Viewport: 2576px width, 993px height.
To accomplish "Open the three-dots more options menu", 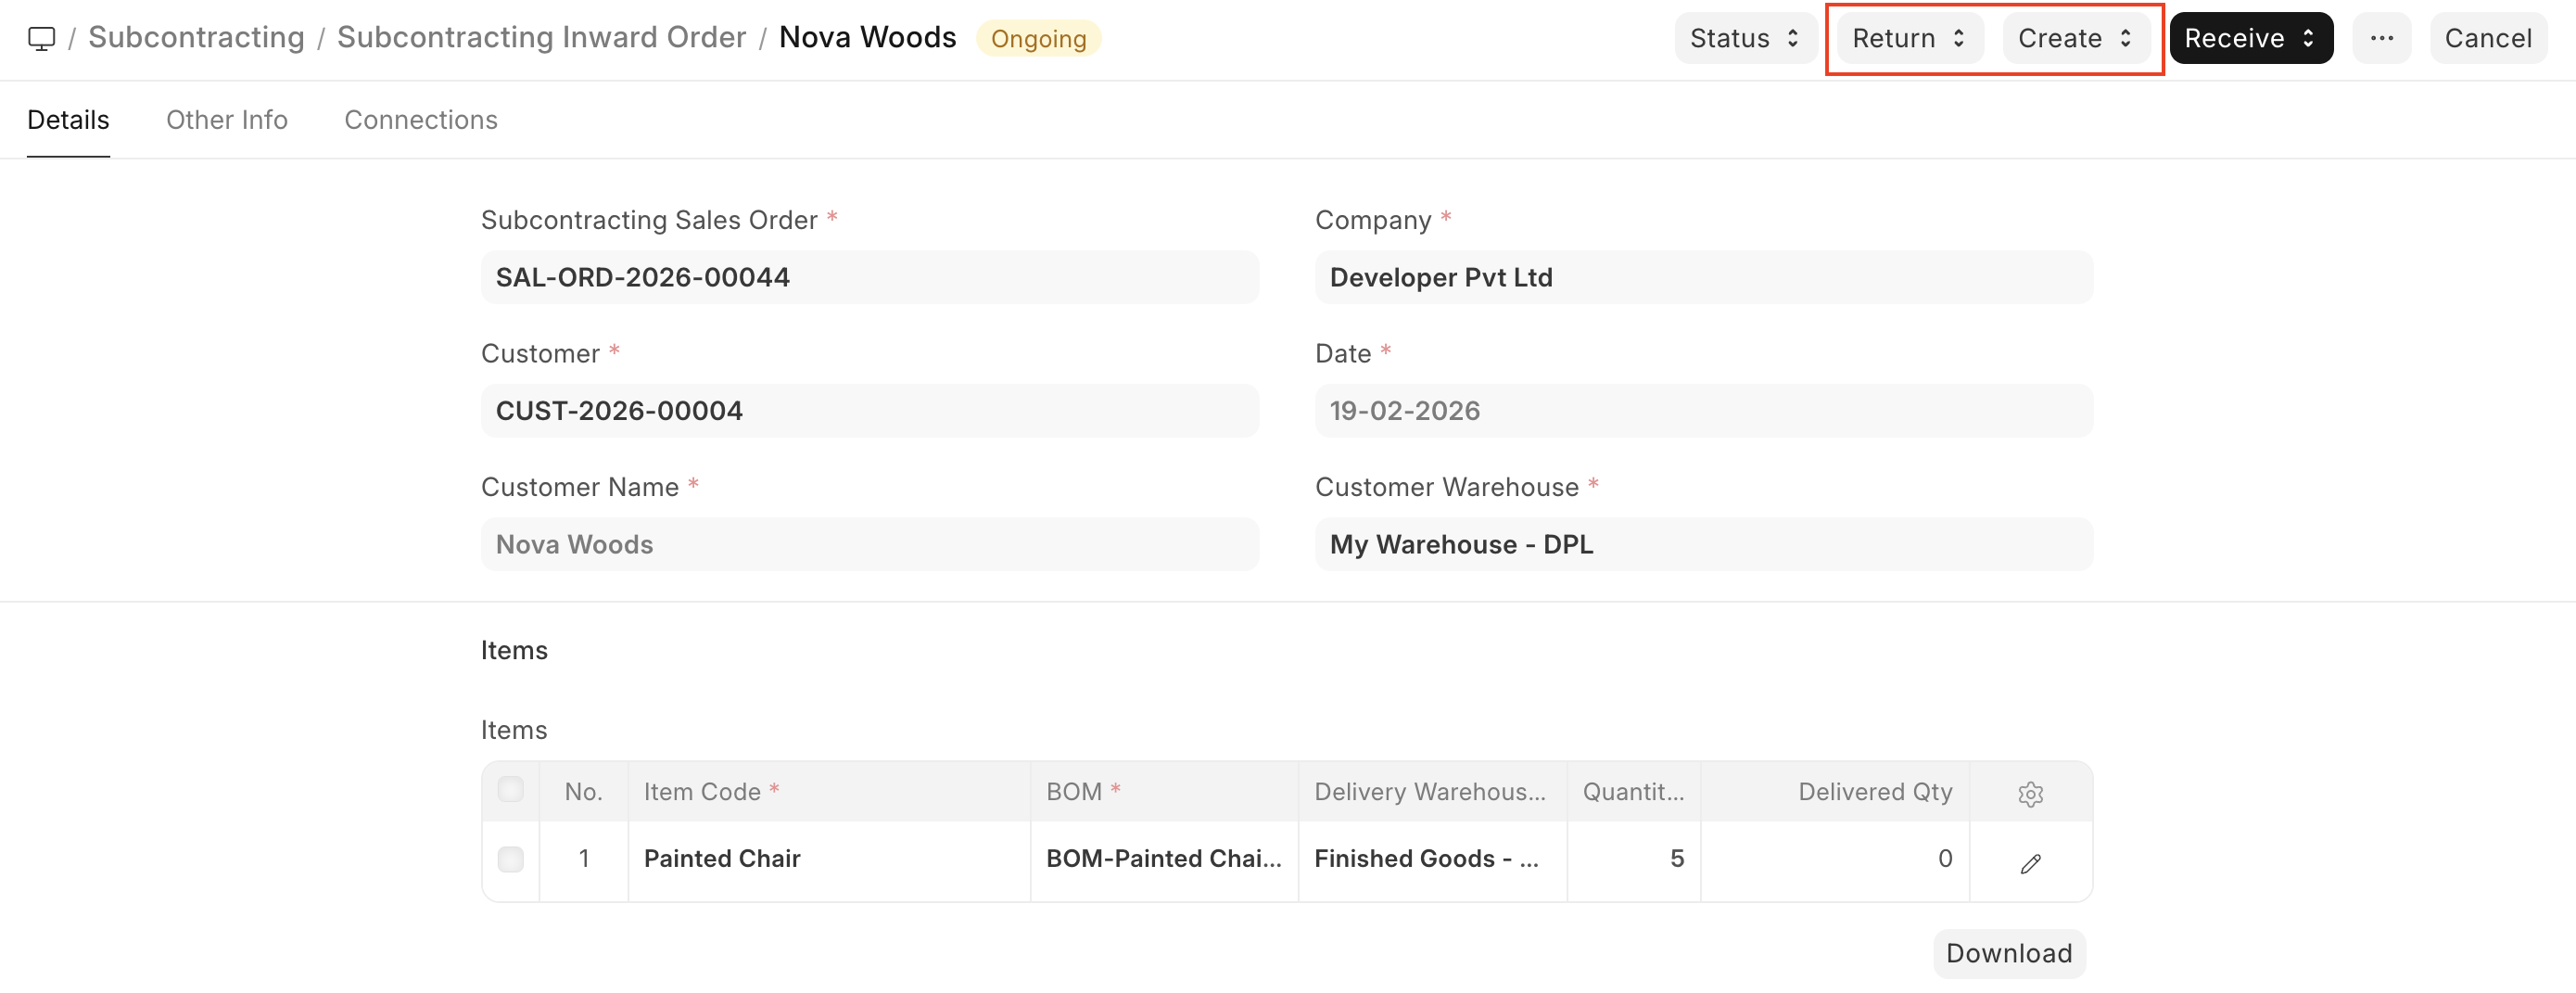I will coord(2381,38).
